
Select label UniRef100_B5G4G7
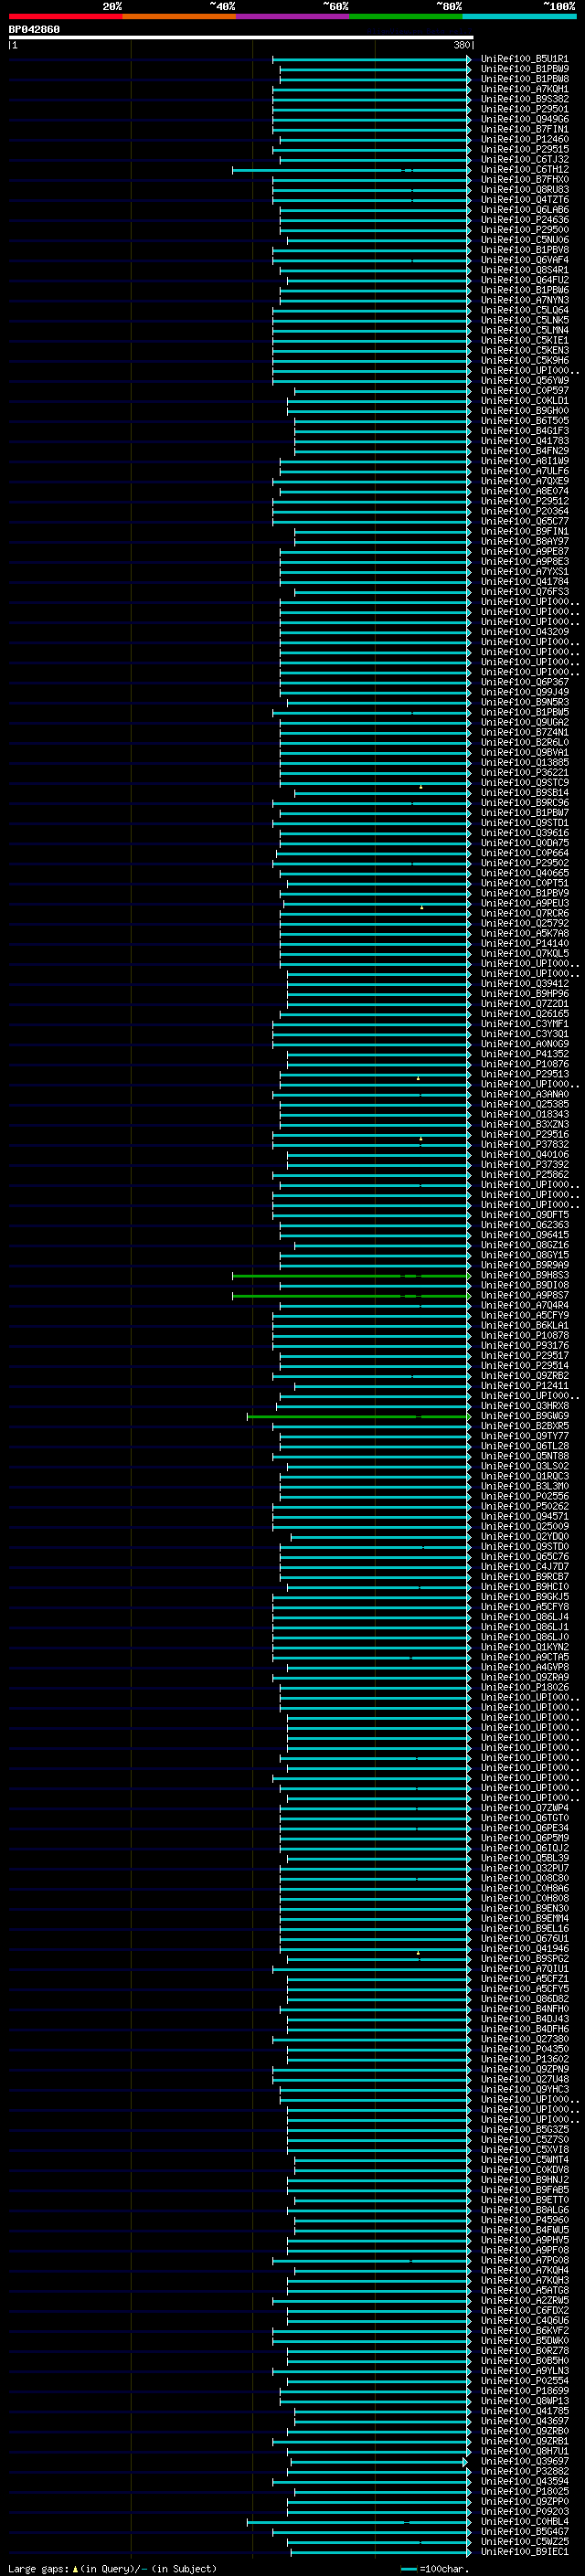click(x=524, y=2531)
